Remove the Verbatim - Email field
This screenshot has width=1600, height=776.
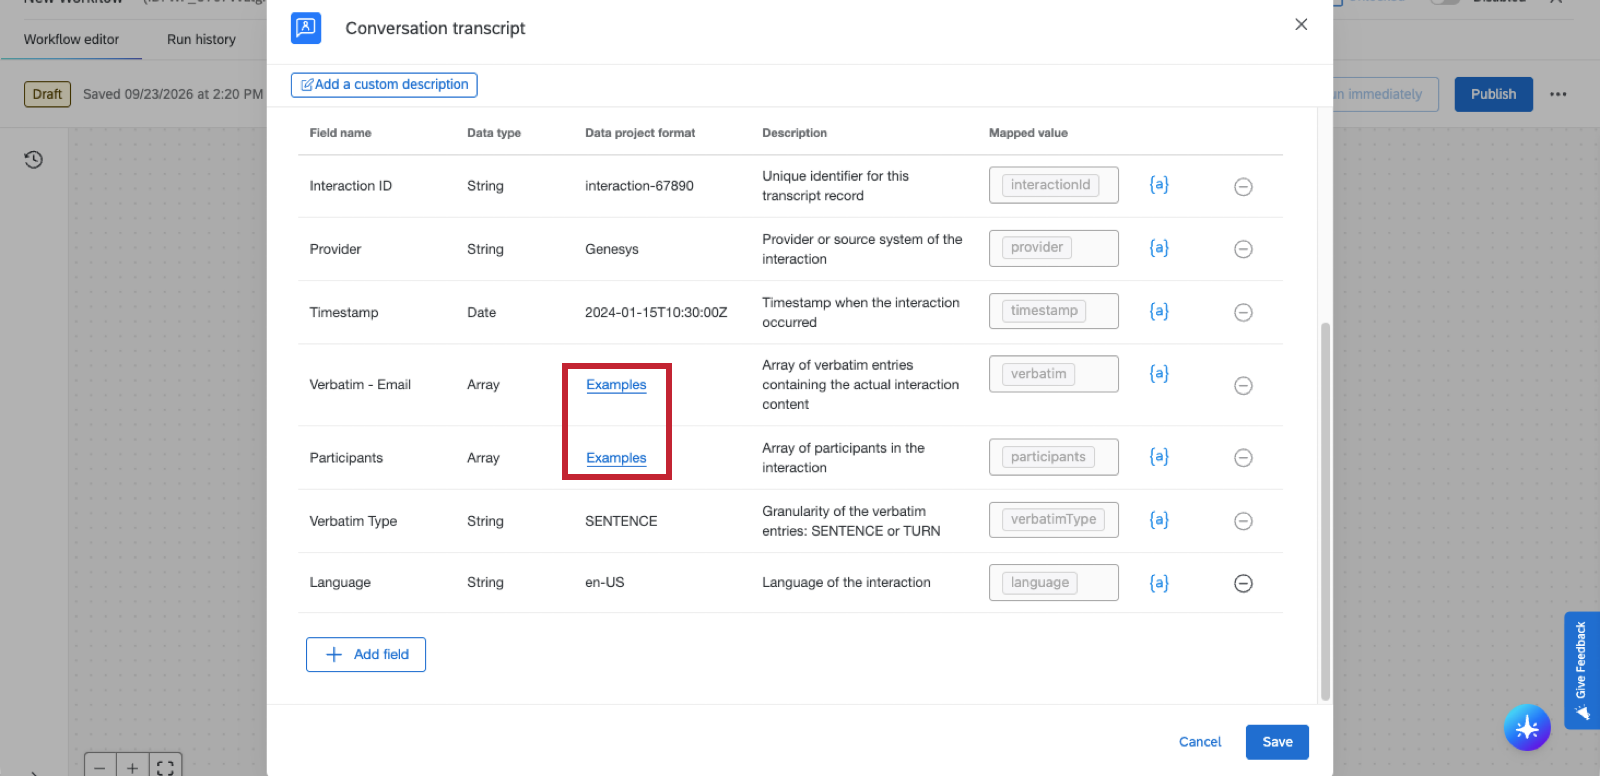click(x=1243, y=386)
